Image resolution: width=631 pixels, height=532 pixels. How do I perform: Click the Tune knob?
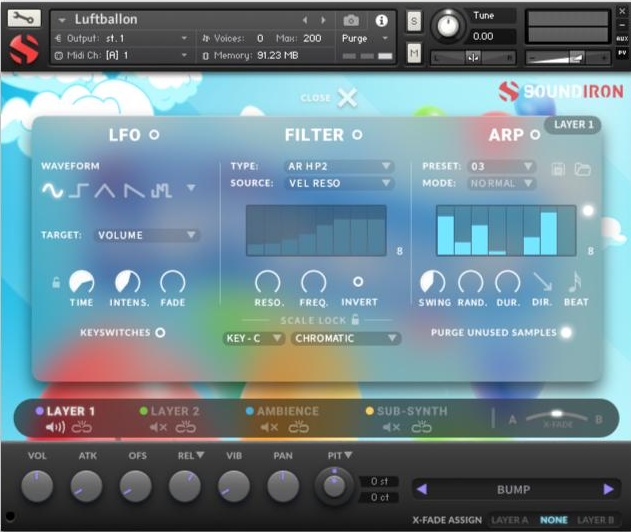(x=447, y=26)
